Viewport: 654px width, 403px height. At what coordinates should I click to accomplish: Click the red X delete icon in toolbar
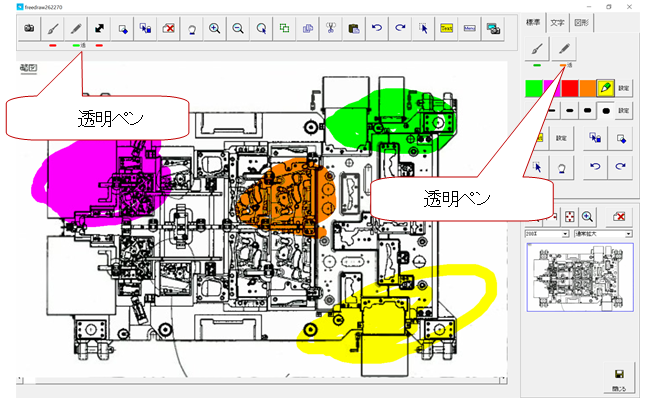(168, 29)
